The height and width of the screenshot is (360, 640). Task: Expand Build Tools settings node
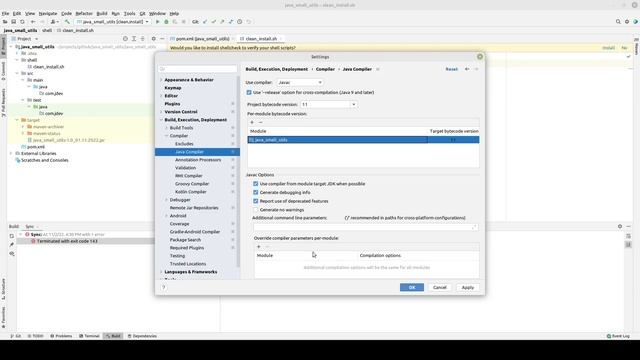click(167, 128)
